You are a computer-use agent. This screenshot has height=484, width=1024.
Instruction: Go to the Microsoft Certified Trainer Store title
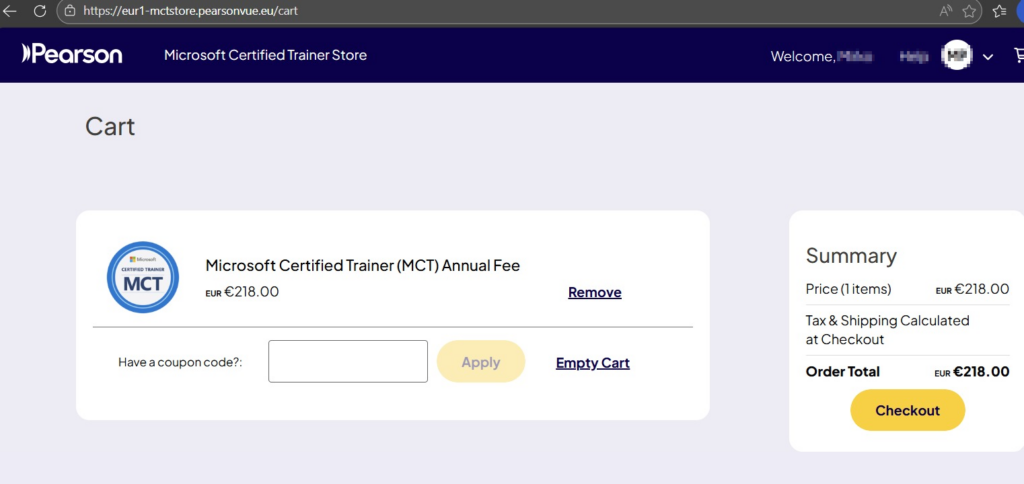[265, 55]
